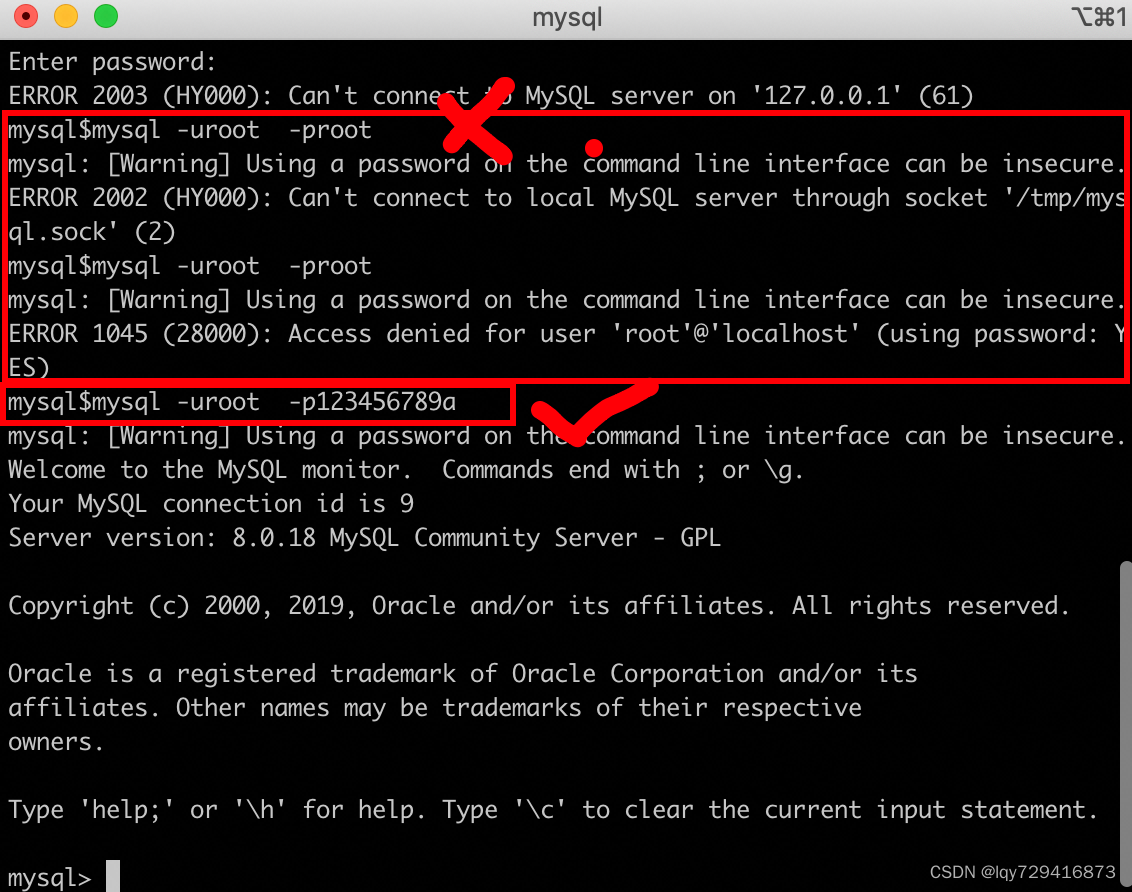
Task: Click the red close window button
Action: point(24,16)
